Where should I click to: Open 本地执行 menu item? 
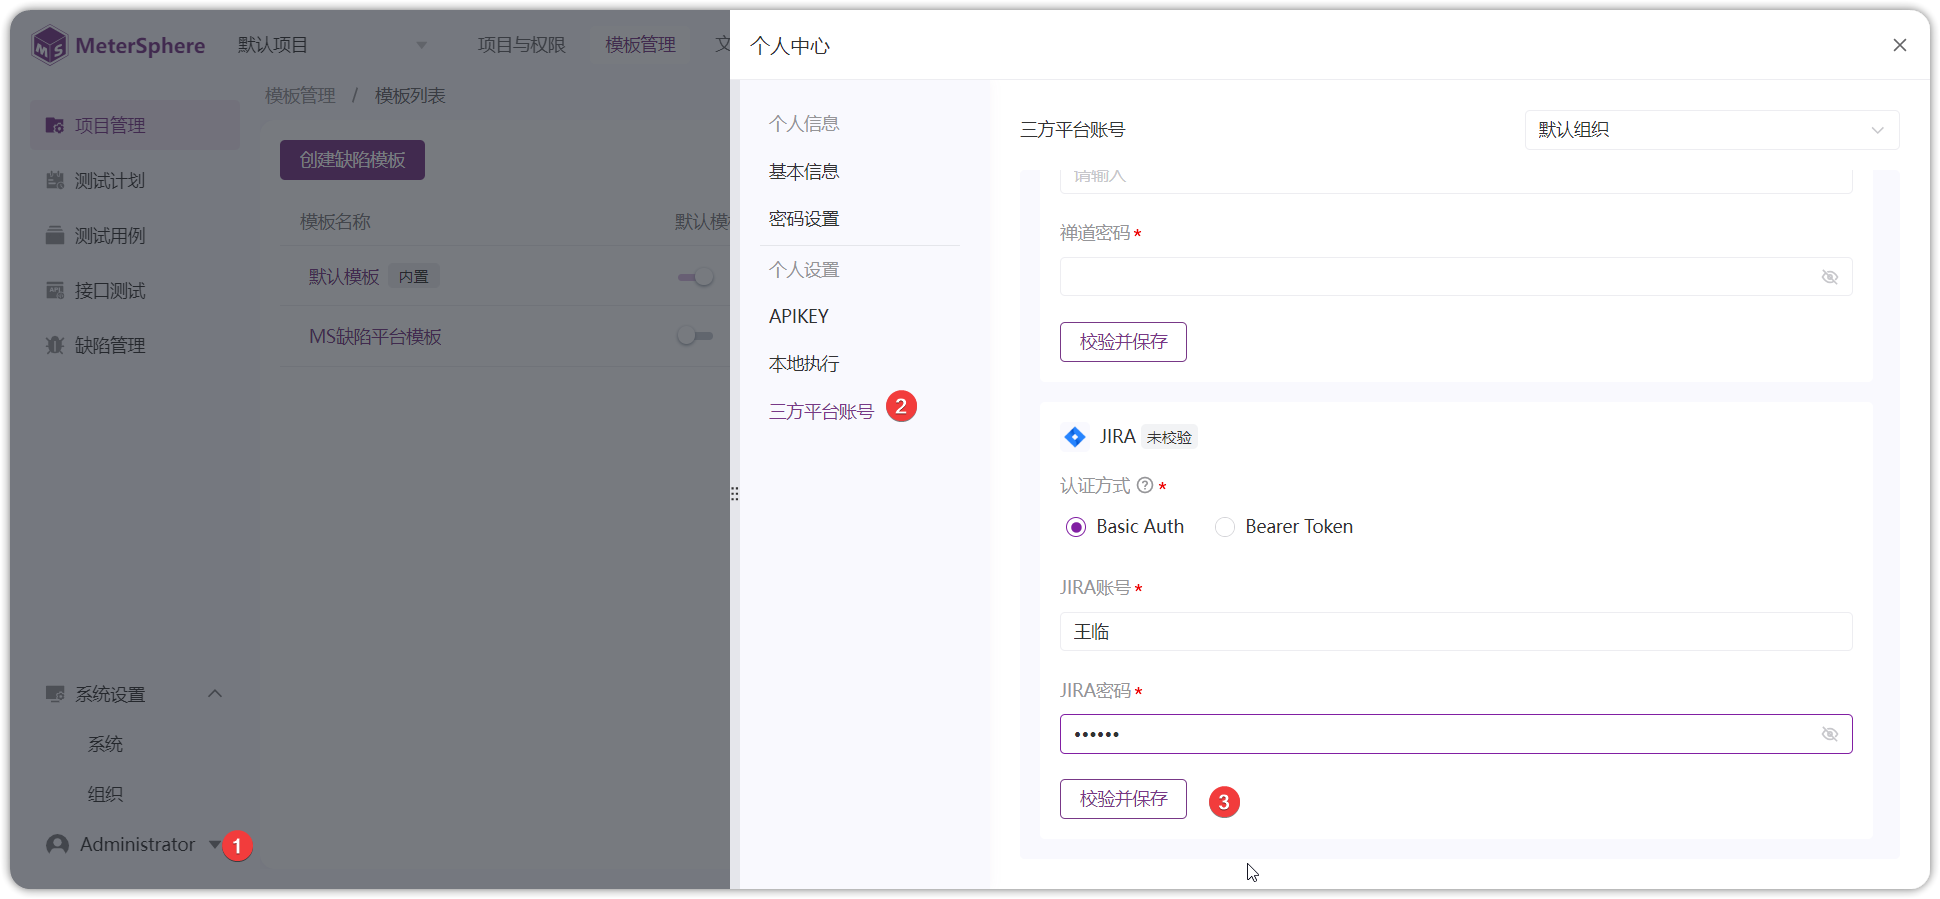804,364
